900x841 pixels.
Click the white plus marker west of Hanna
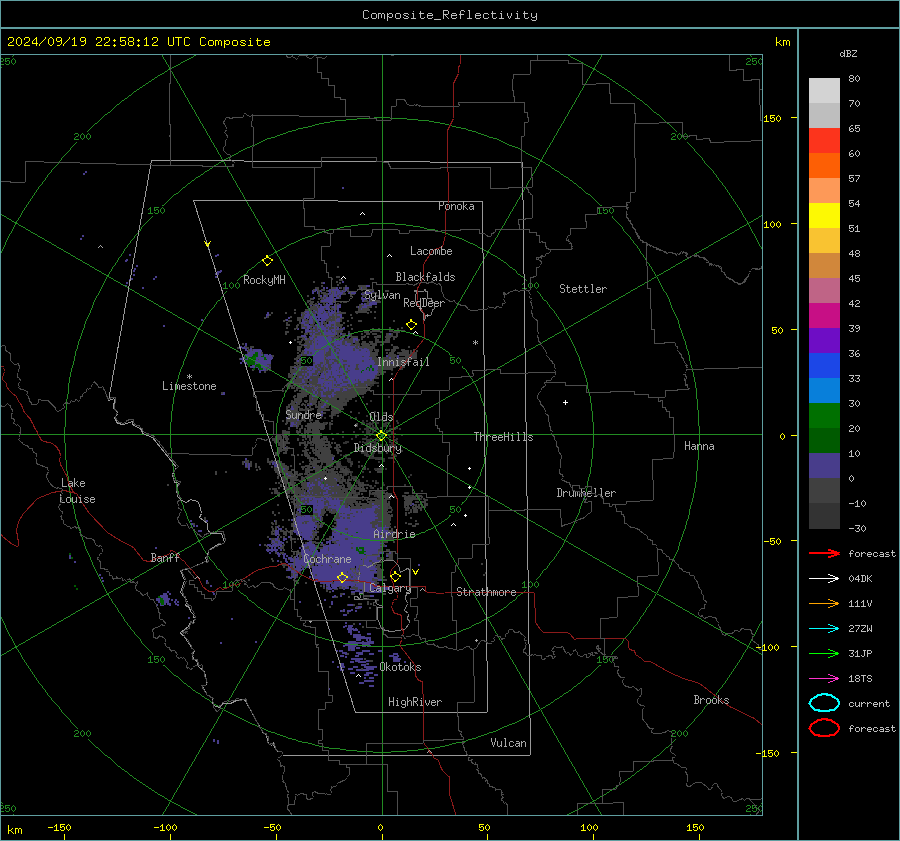click(x=565, y=402)
